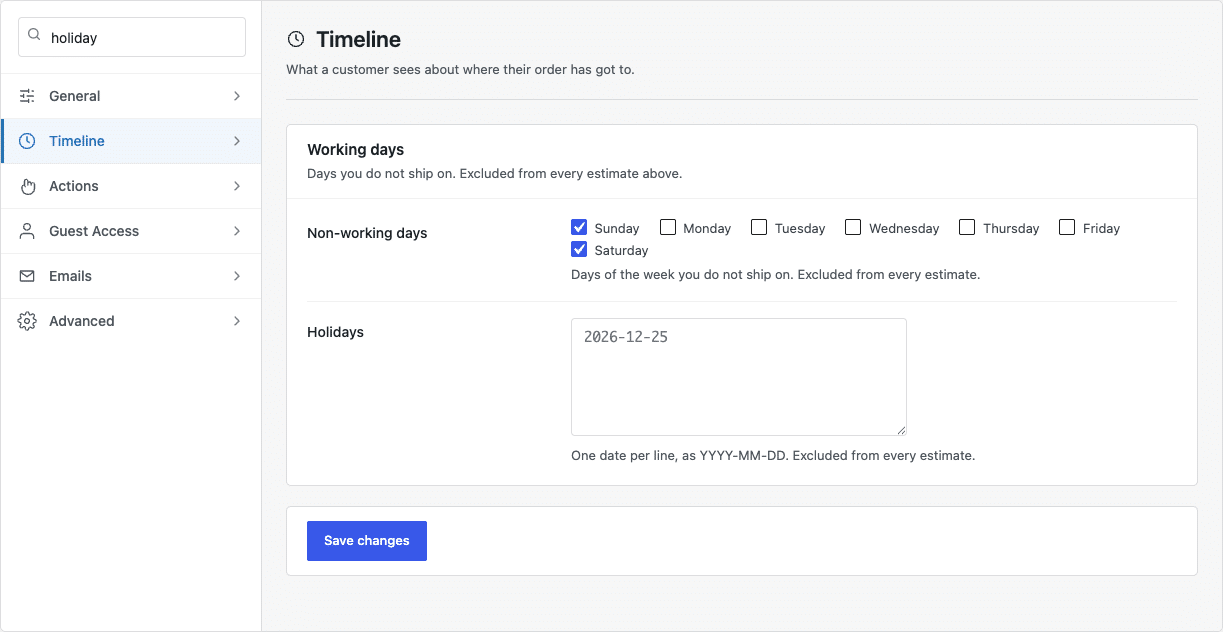Click the search magnifier icon
The width and height of the screenshot is (1223, 632).
point(34,36)
